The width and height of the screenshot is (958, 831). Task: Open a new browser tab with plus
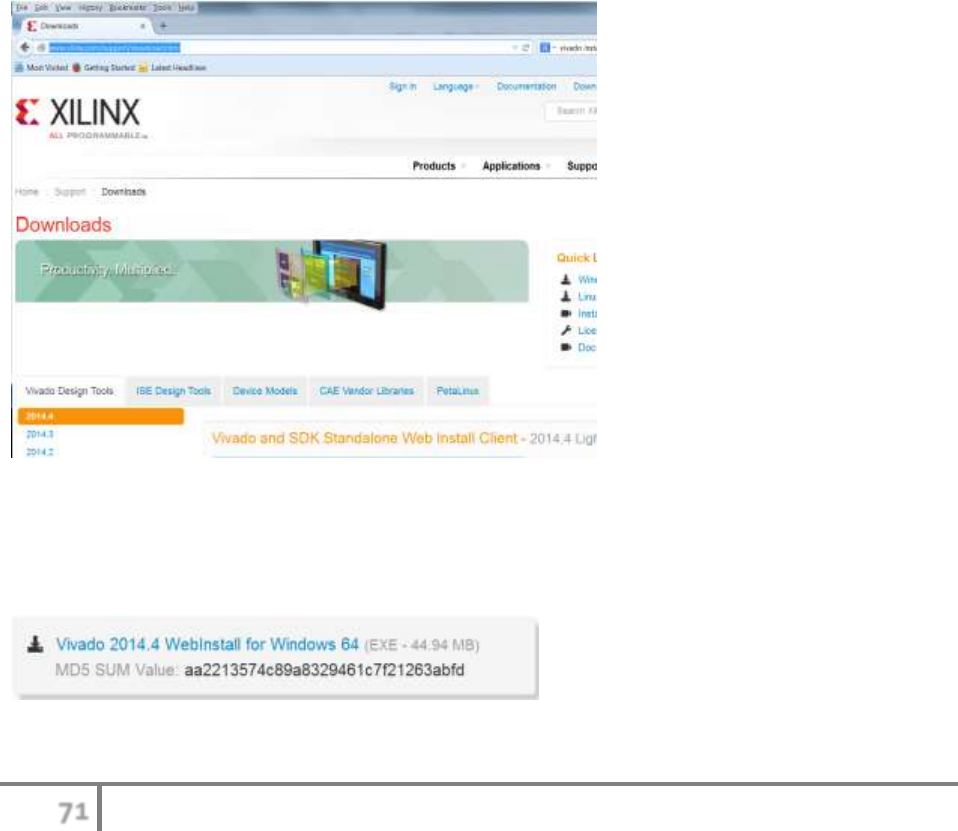pyautogui.click(x=163, y=26)
